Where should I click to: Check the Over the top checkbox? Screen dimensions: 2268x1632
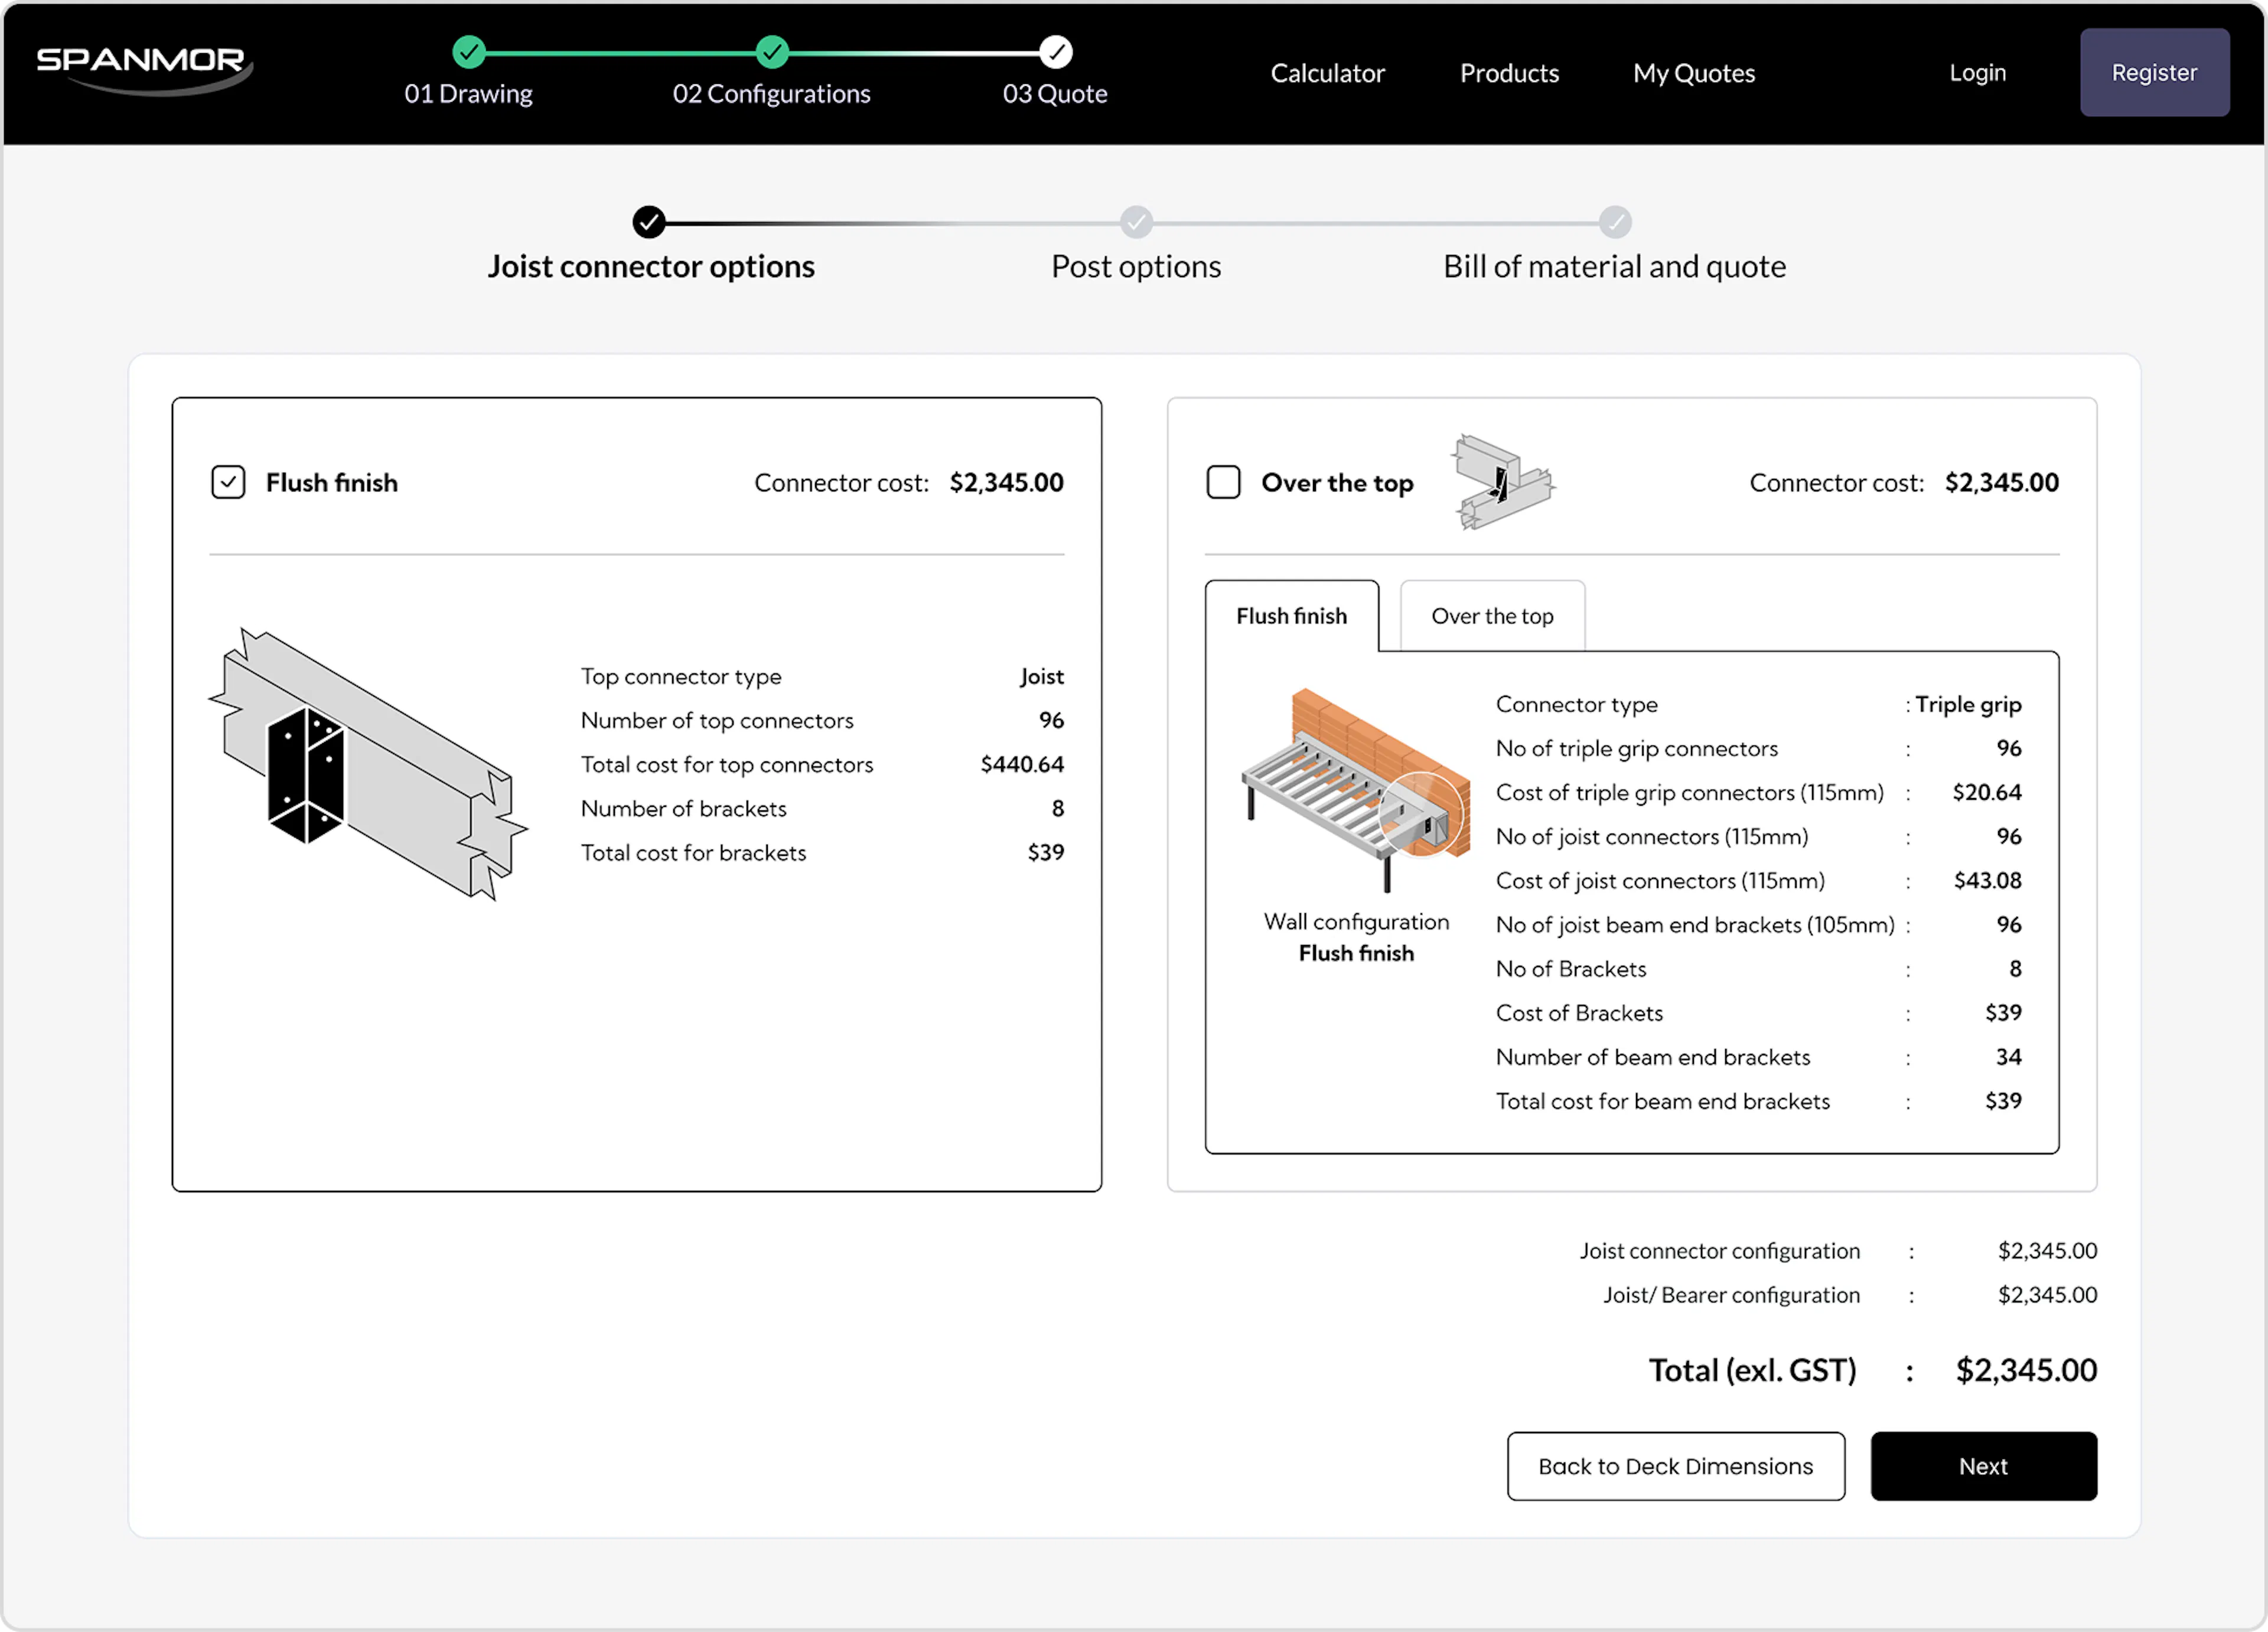click(x=1223, y=482)
